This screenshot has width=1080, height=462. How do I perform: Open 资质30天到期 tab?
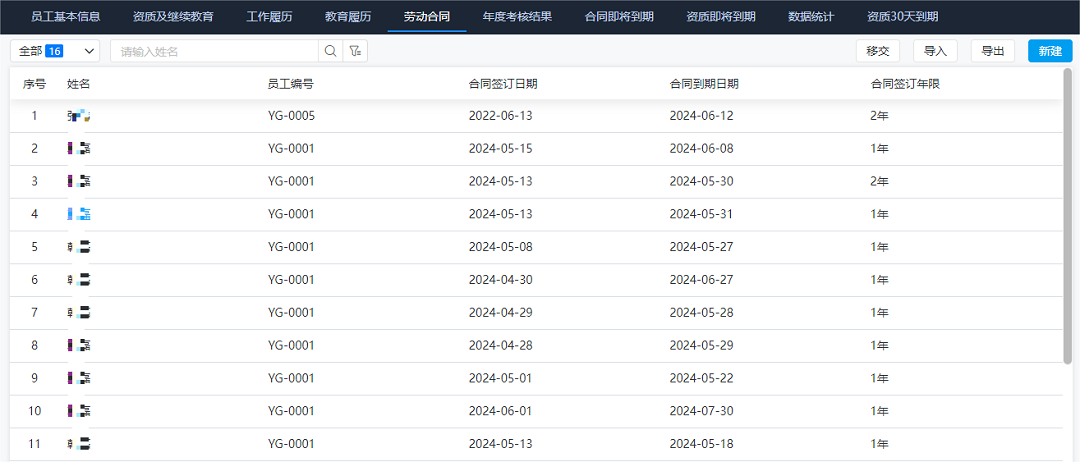click(902, 17)
